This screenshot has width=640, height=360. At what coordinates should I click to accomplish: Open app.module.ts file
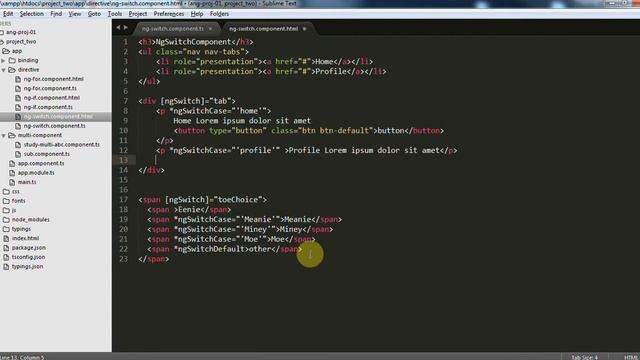[x=36, y=173]
